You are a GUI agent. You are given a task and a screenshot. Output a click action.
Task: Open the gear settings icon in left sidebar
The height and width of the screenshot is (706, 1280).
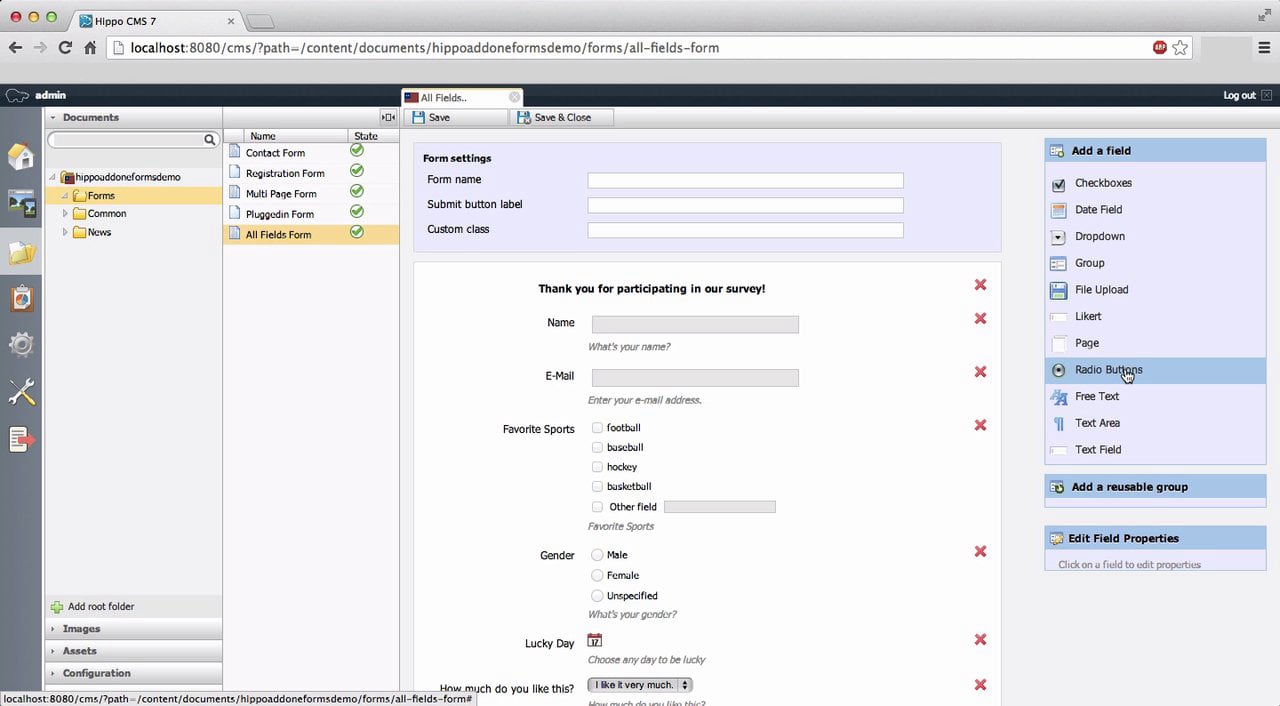21,345
